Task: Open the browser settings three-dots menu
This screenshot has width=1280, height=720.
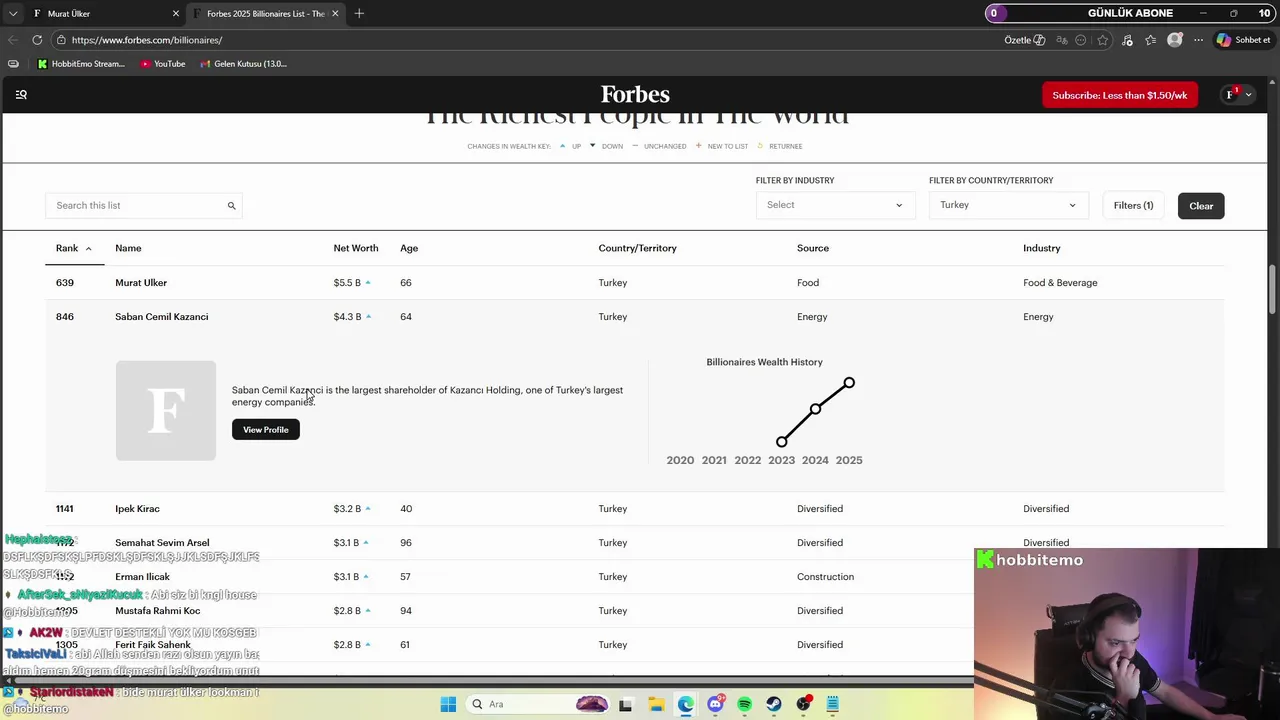Action: coord(1198,40)
